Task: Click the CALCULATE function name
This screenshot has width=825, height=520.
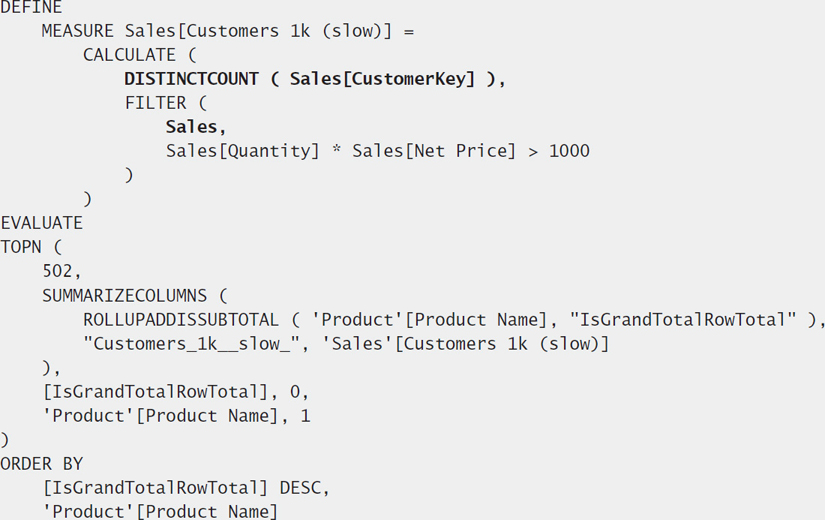Action: pos(129,55)
